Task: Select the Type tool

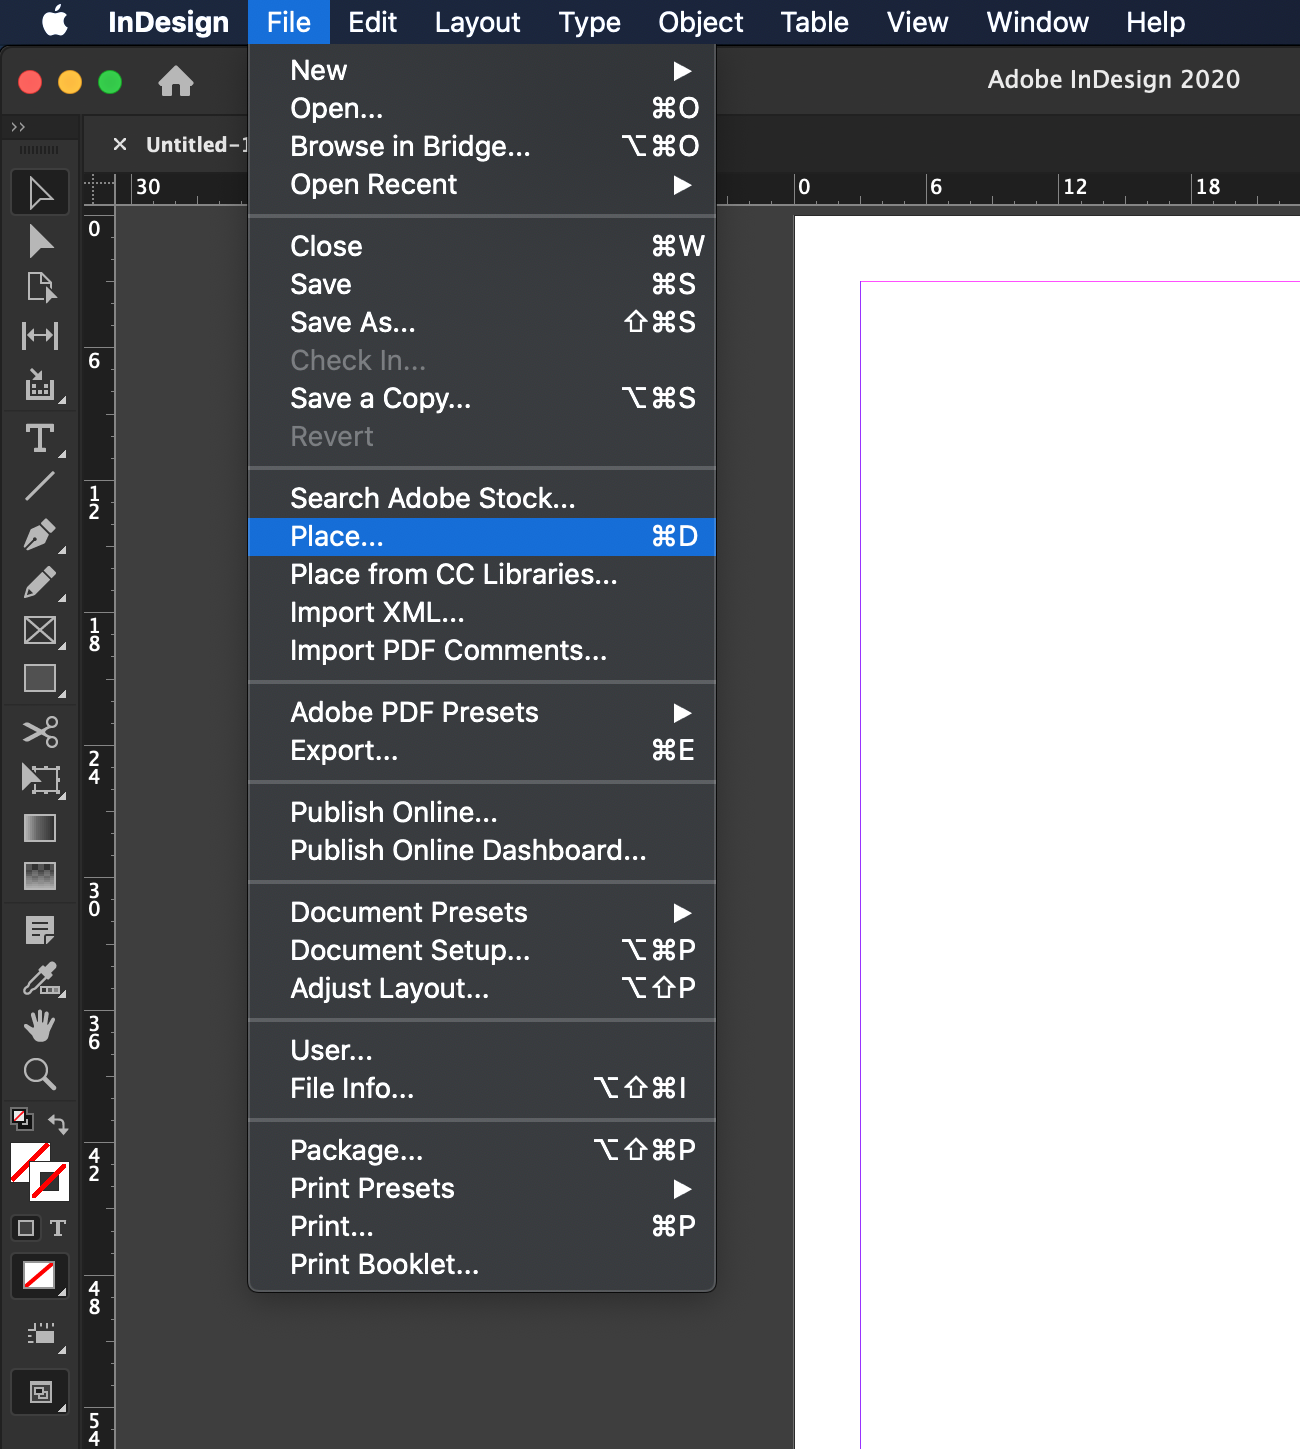Action: coord(40,440)
